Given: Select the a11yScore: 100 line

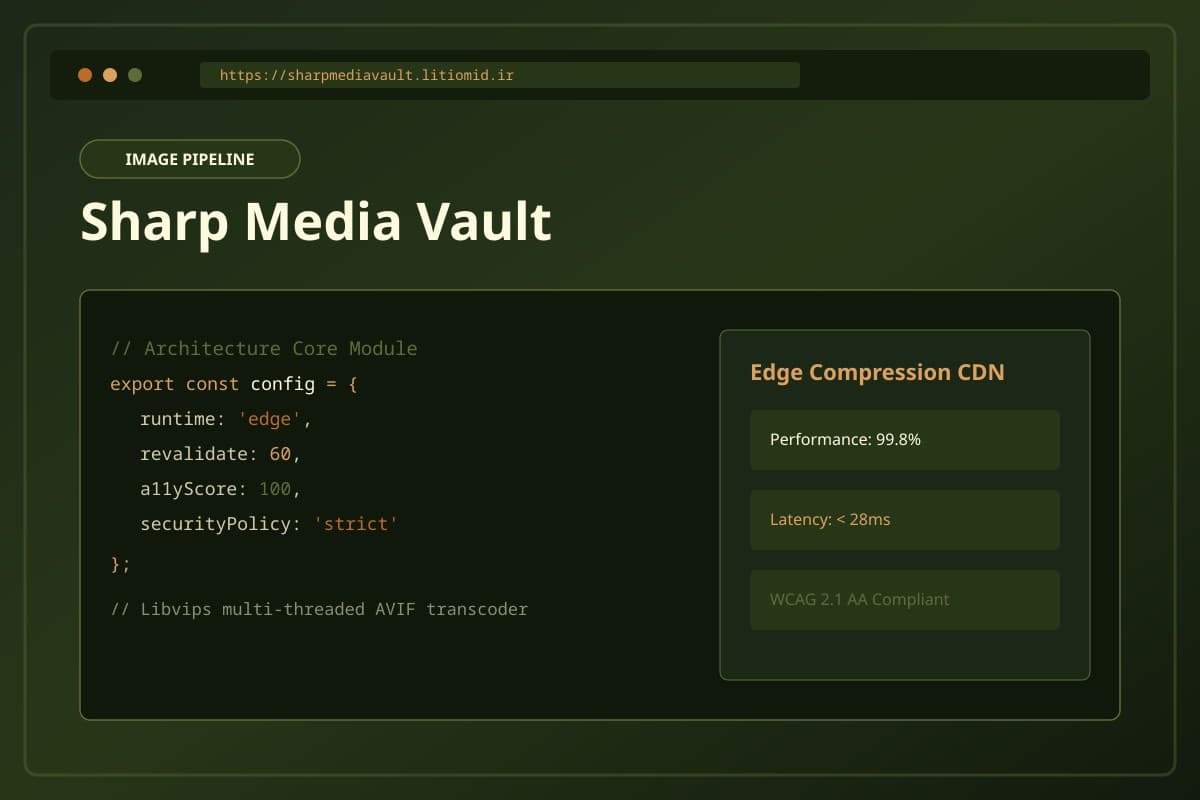Looking at the screenshot, I should click(220, 489).
